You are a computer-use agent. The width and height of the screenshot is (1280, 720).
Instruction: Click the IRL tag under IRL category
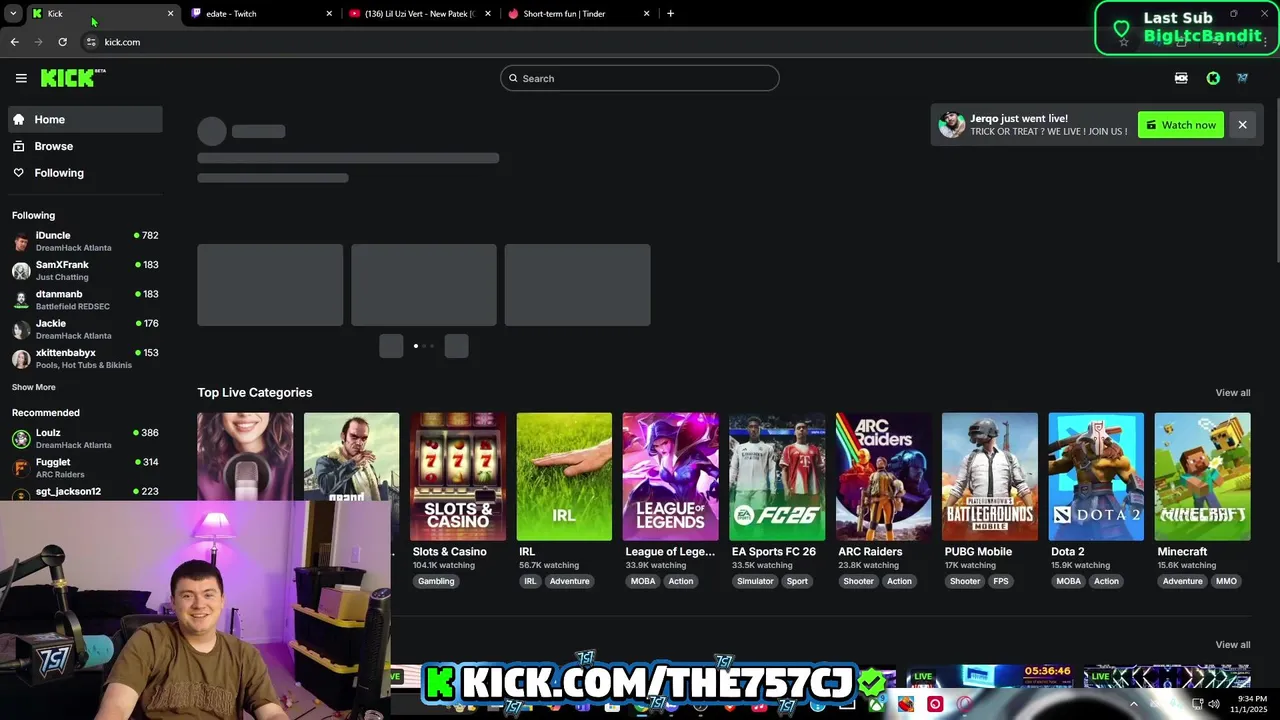(x=530, y=581)
